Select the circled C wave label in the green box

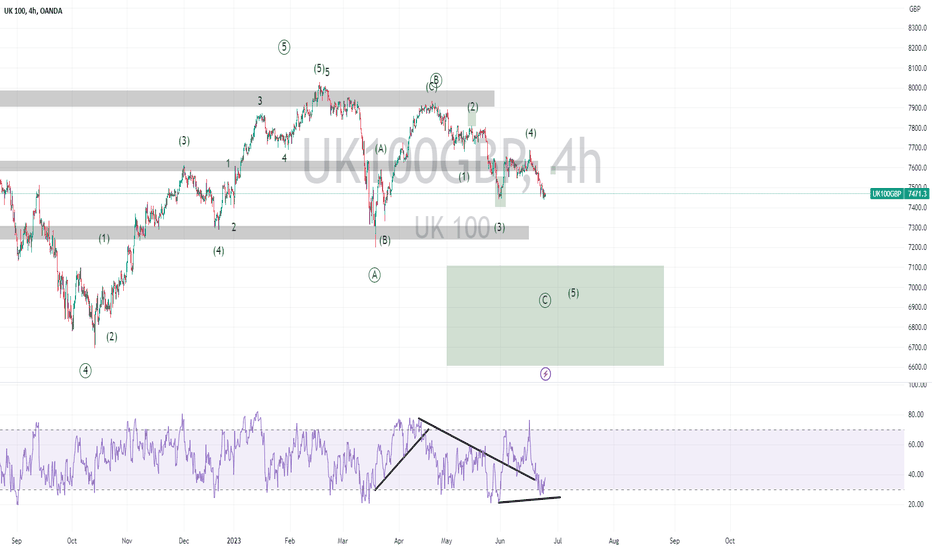click(545, 300)
